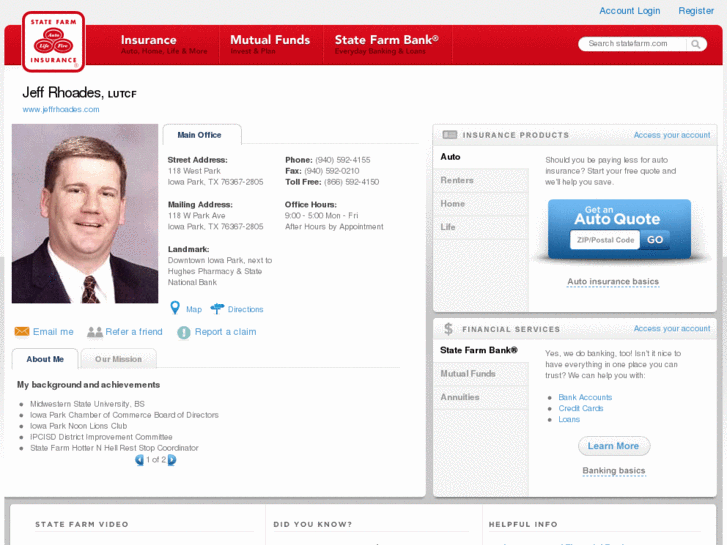Viewport: 727px width, 545px height.
Task: Go to previous page of achievements
Action: point(139,460)
